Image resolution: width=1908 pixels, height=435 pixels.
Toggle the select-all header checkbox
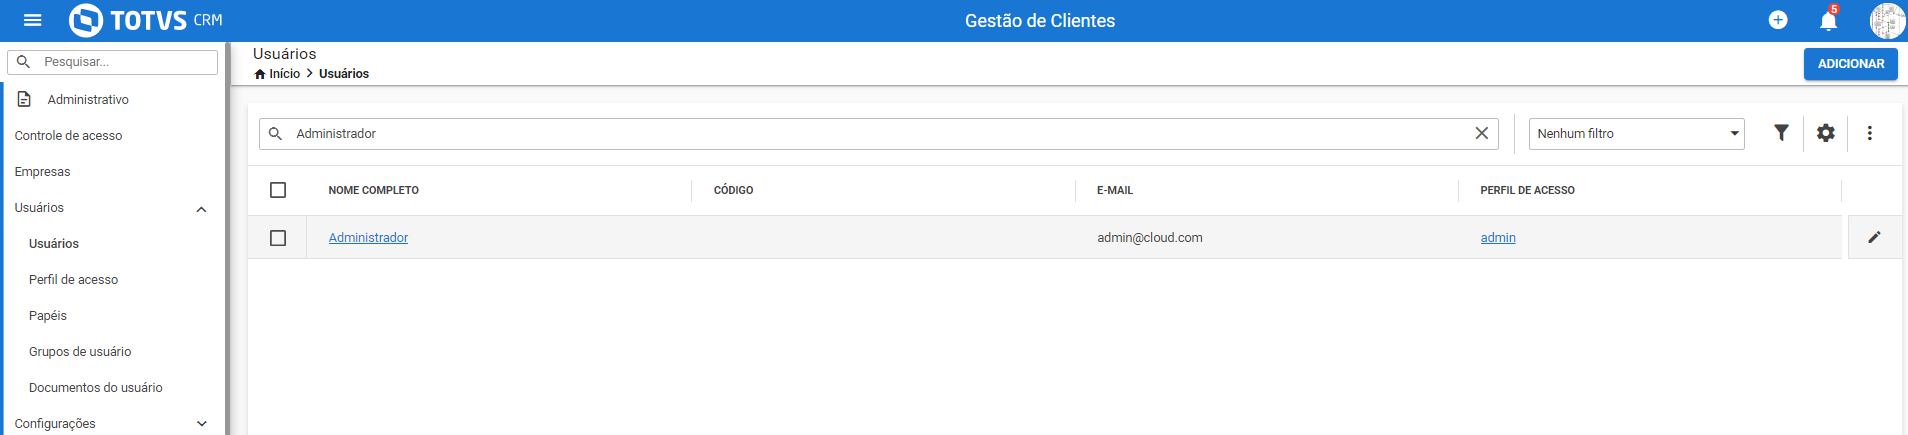(278, 190)
